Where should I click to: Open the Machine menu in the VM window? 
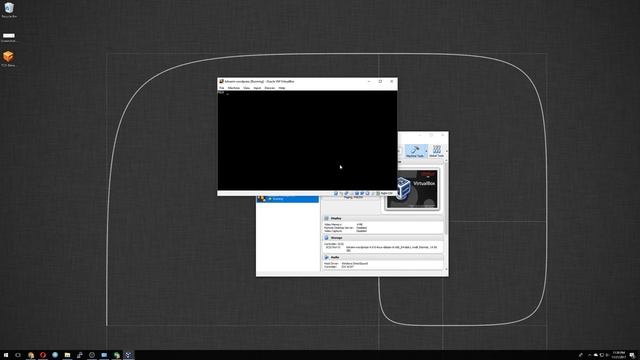tap(234, 88)
